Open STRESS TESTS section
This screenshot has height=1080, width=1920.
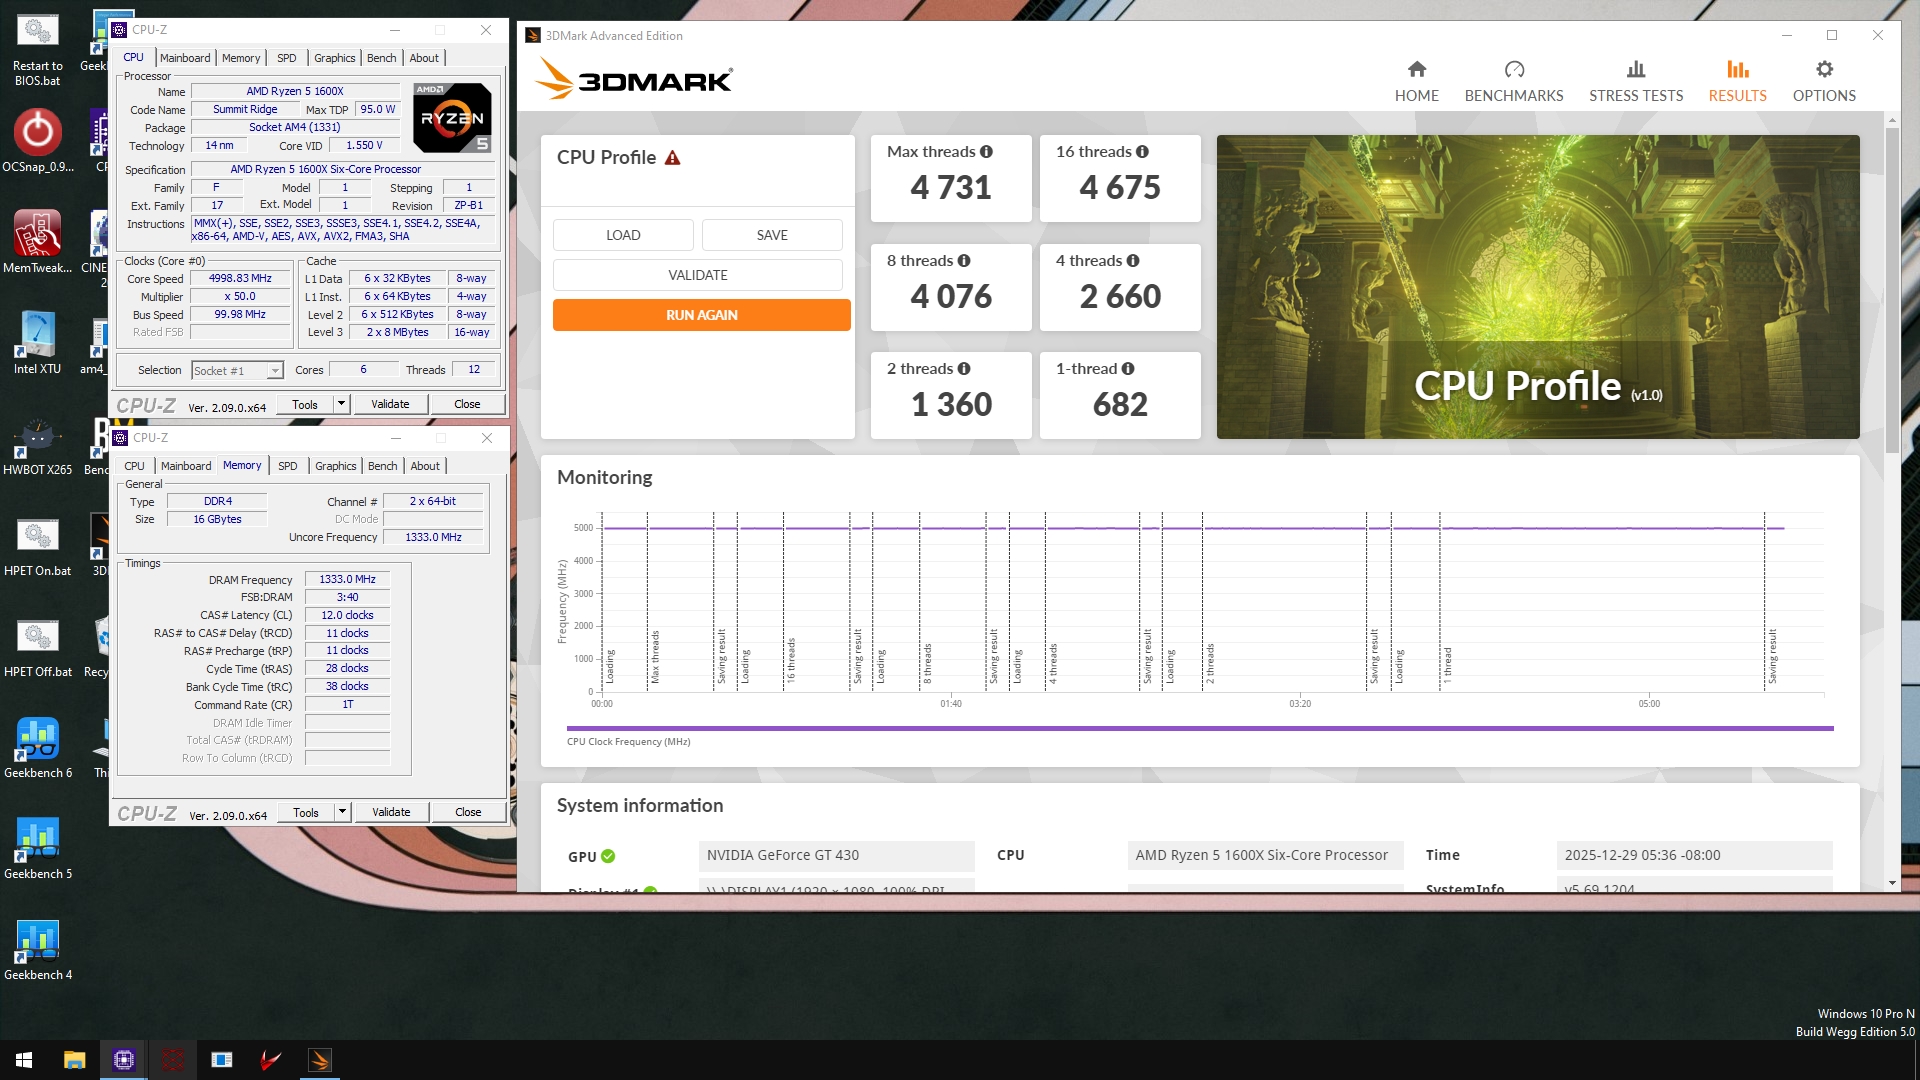pyautogui.click(x=1635, y=81)
